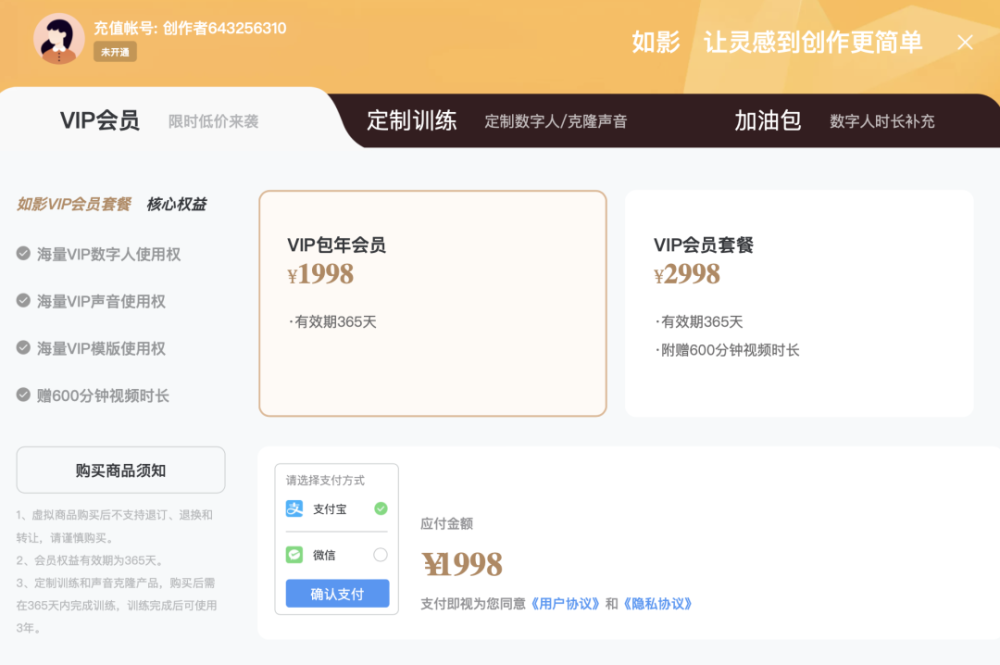
Task: Click the text 赠600分钟视频时长
Action: 103,396
